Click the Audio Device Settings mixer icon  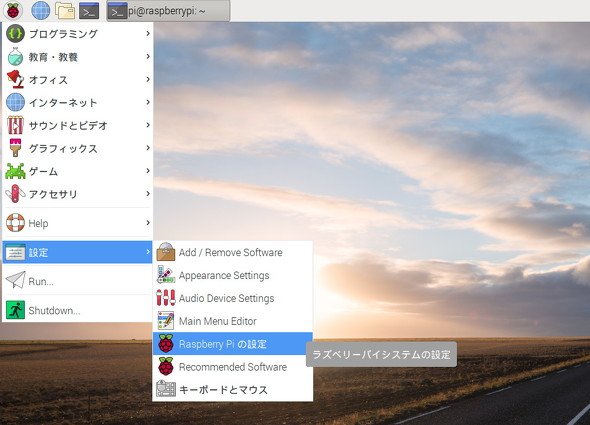point(166,298)
